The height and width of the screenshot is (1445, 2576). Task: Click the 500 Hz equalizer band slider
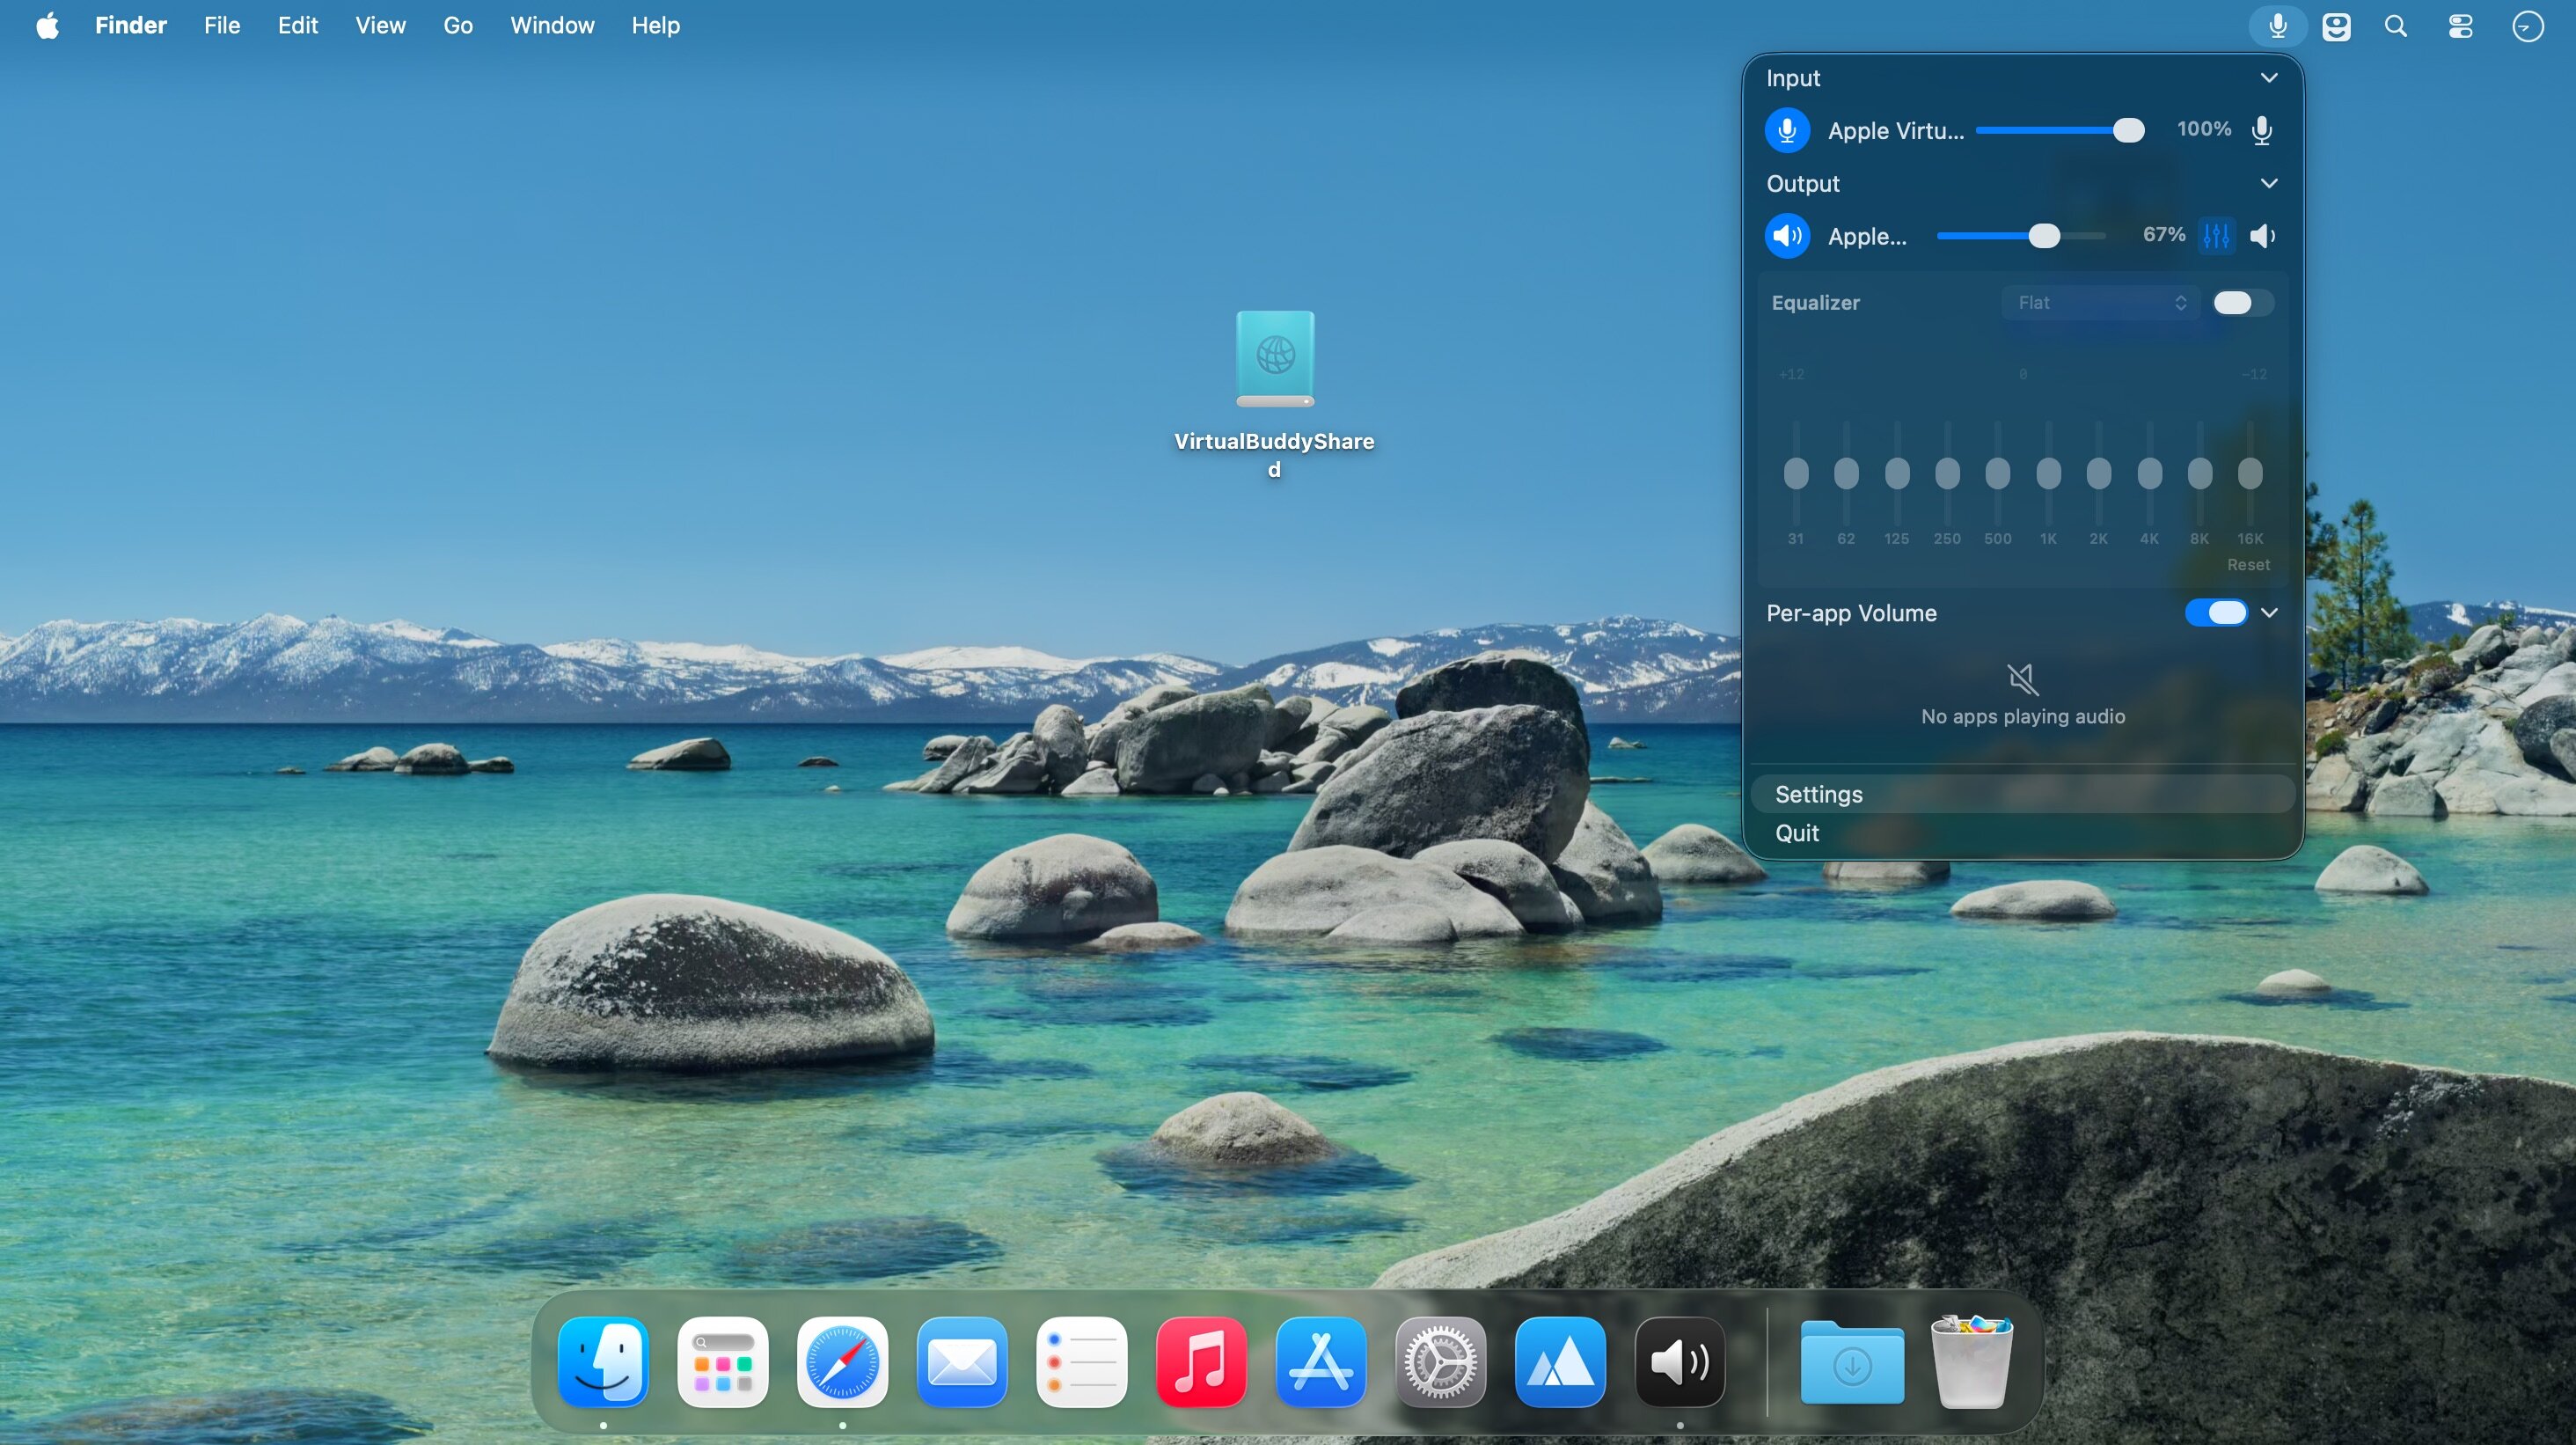click(x=1998, y=473)
